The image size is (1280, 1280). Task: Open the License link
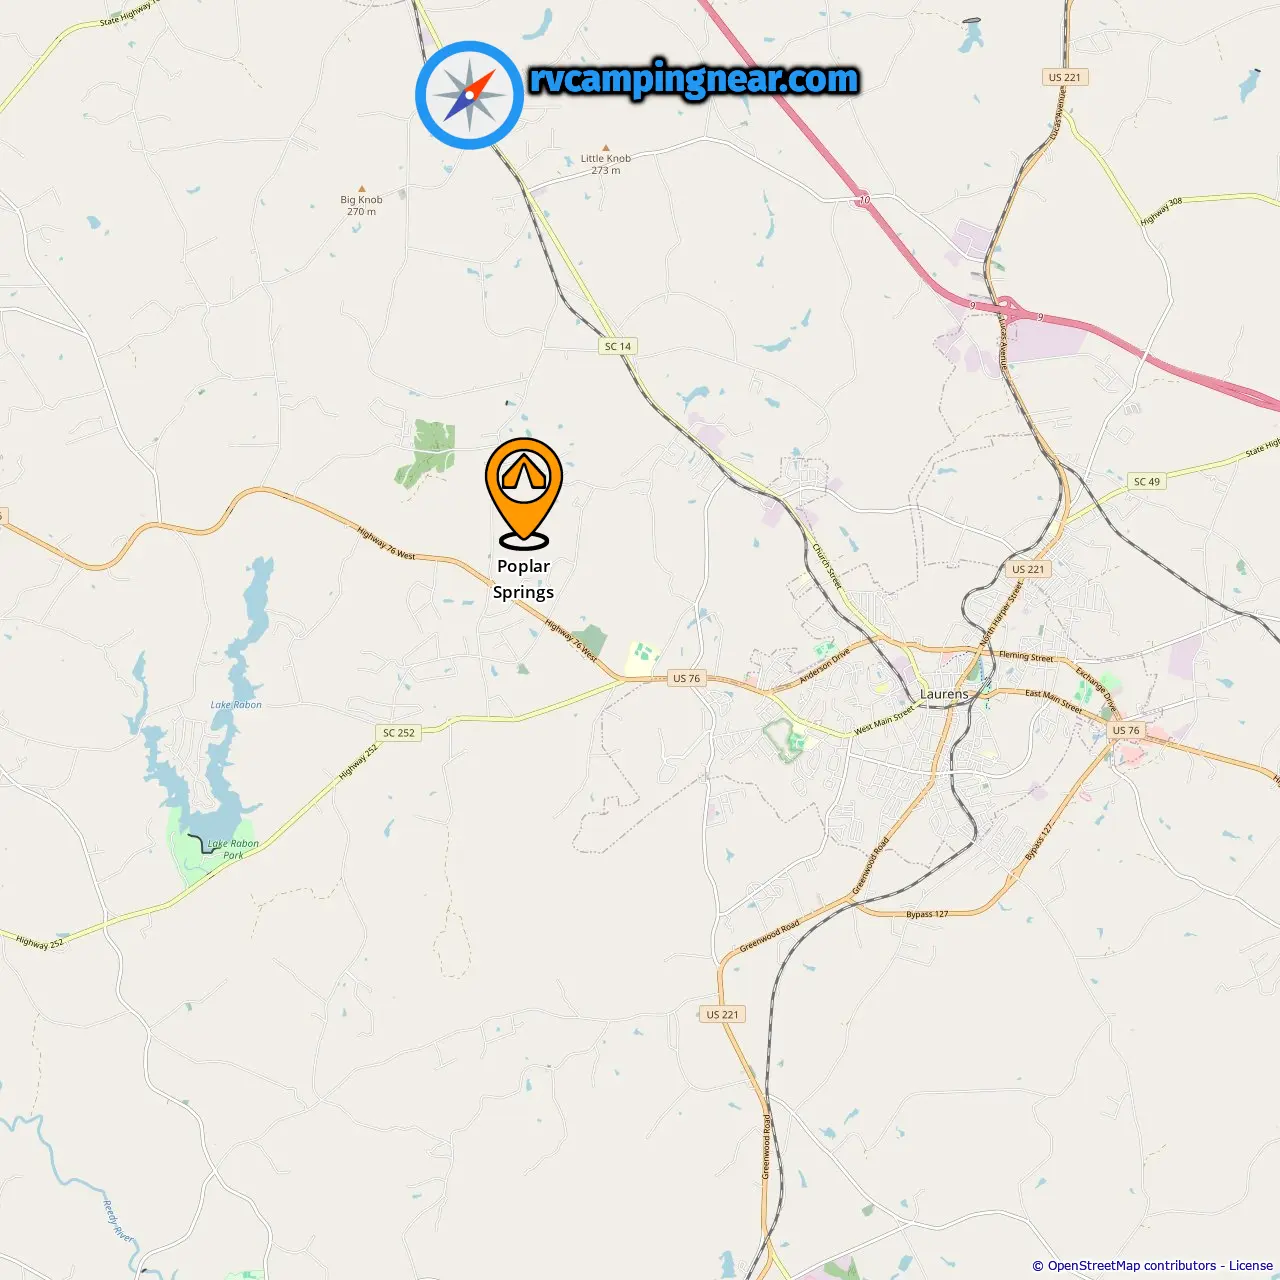pyautogui.click(x=1251, y=1265)
